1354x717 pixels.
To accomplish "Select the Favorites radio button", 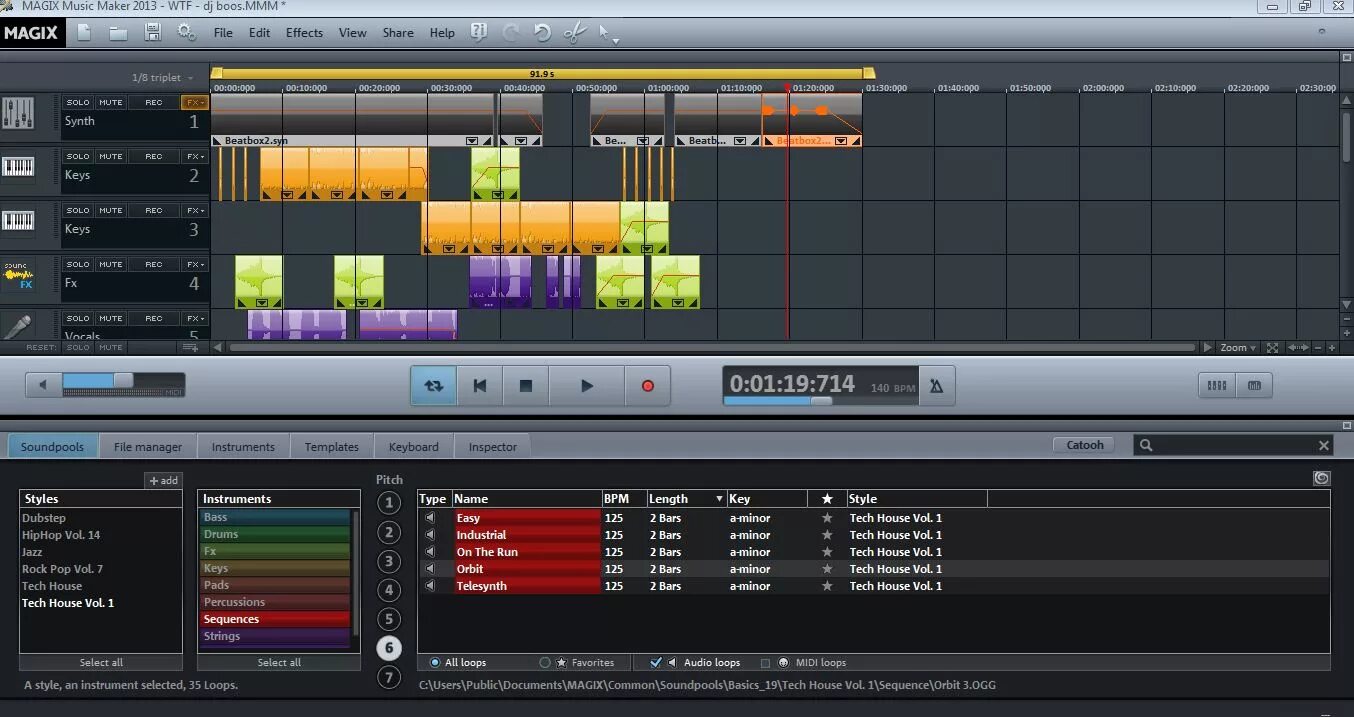I will [545, 663].
